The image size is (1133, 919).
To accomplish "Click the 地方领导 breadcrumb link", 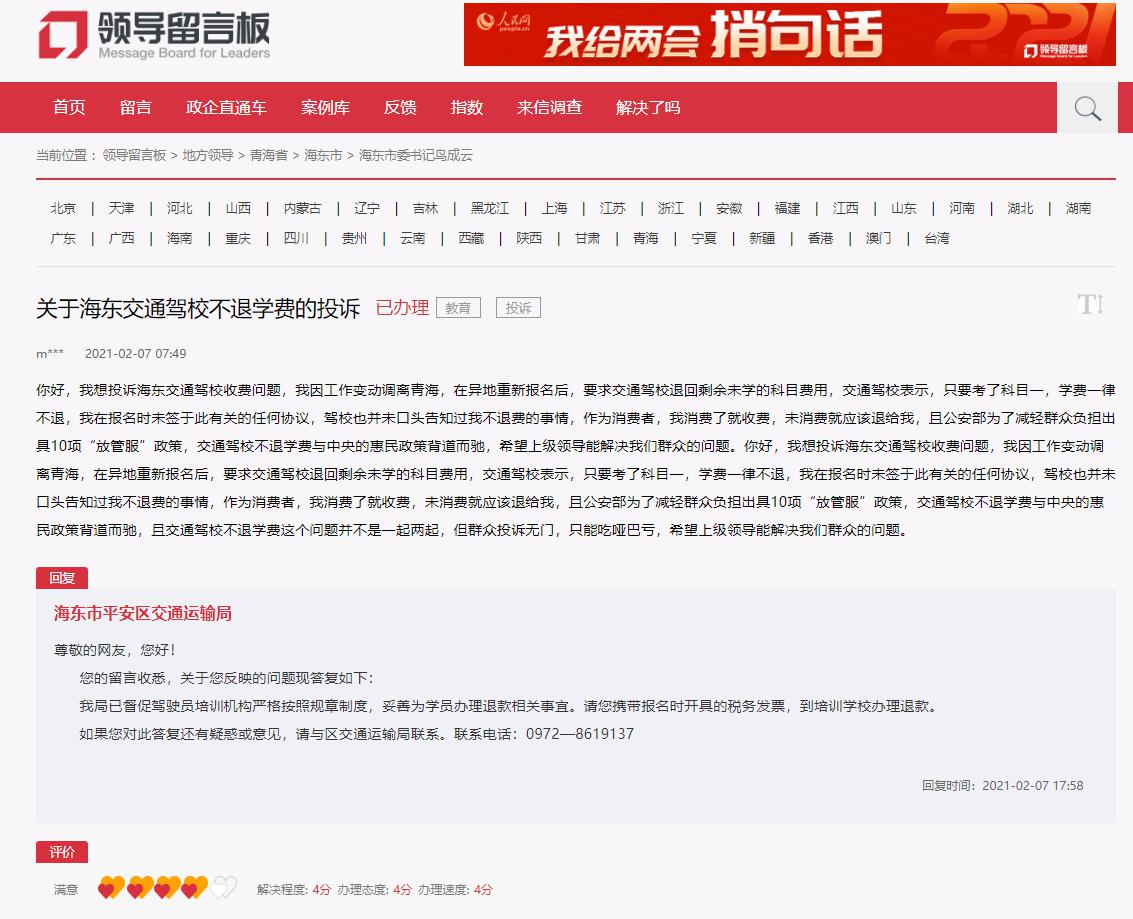I will click(208, 155).
